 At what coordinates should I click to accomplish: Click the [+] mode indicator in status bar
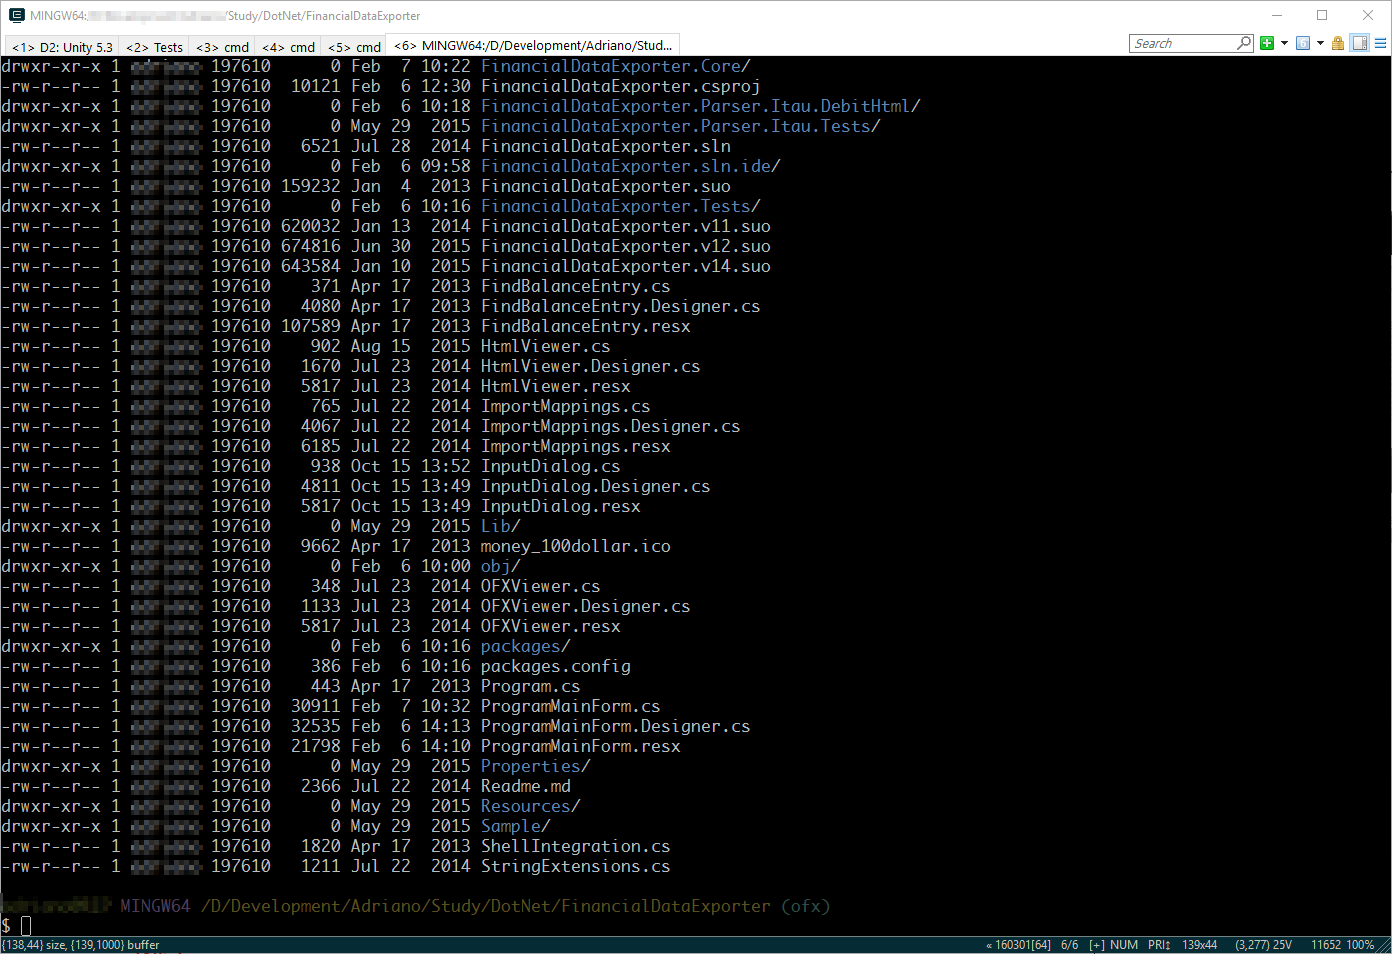click(1097, 944)
